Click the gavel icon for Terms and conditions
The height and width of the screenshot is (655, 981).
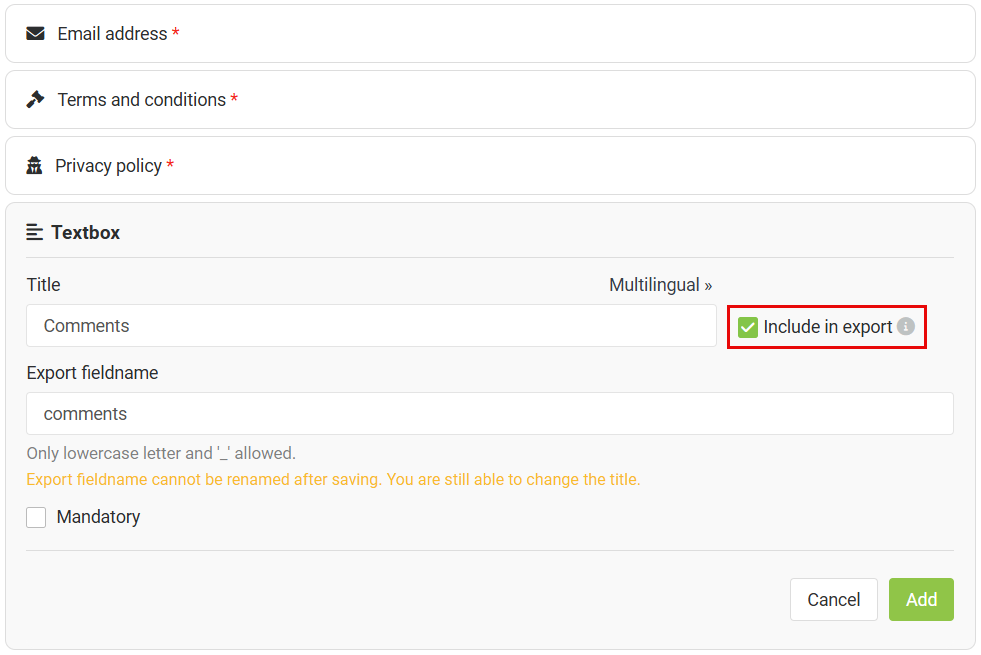pyautogui.click(x=36, y=100)
